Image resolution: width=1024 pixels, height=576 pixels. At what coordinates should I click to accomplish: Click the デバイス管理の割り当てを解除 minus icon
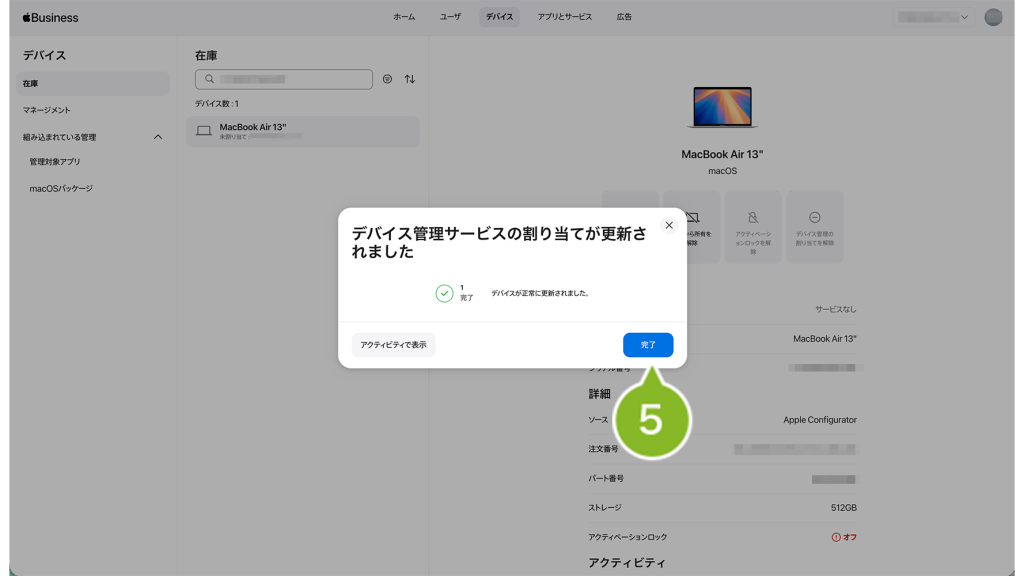(x=814, y=218)
